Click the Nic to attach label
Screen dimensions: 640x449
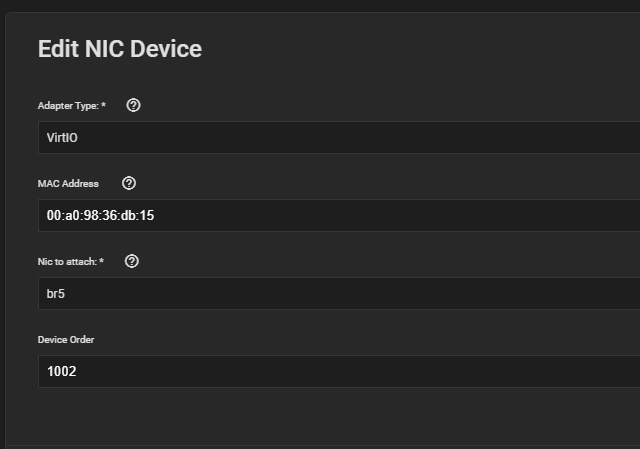click(x=66, y=262)
